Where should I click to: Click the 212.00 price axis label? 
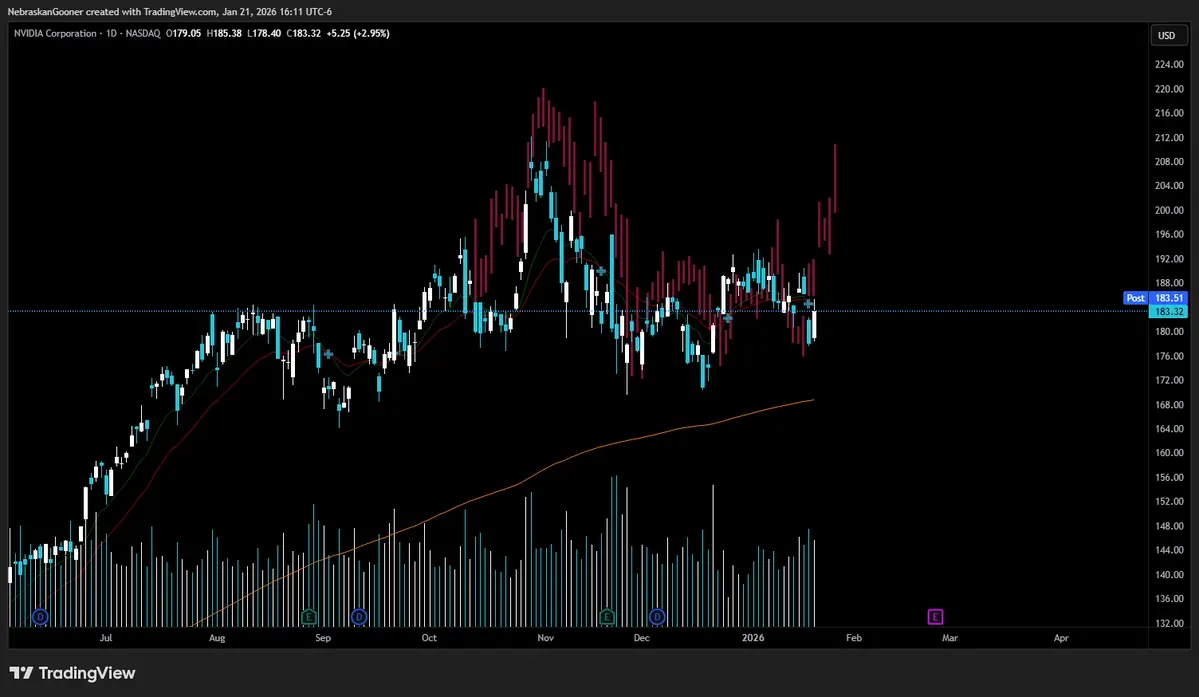1169,138
